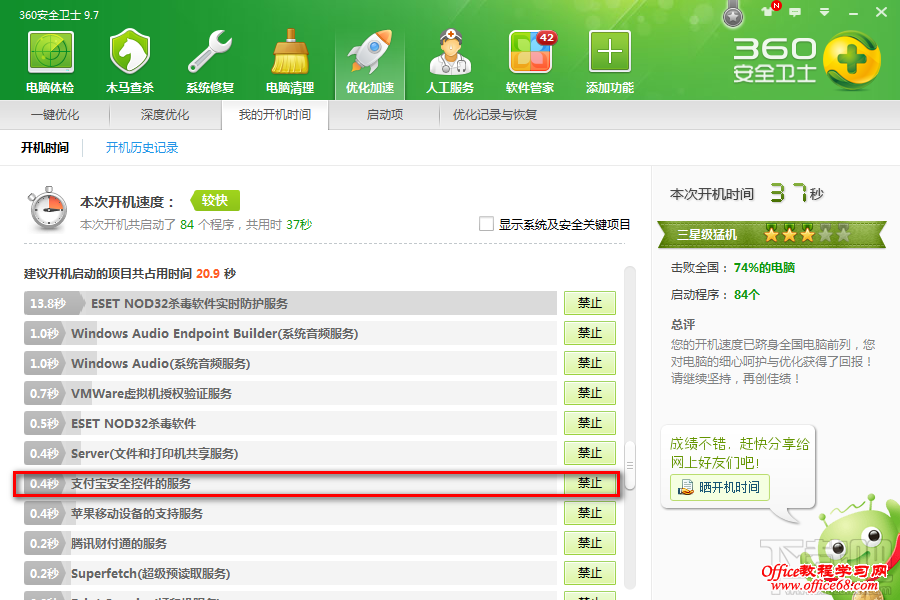
Task: Click 禁止 for Superfetch超级预读取服务
Action: point(589,573)
